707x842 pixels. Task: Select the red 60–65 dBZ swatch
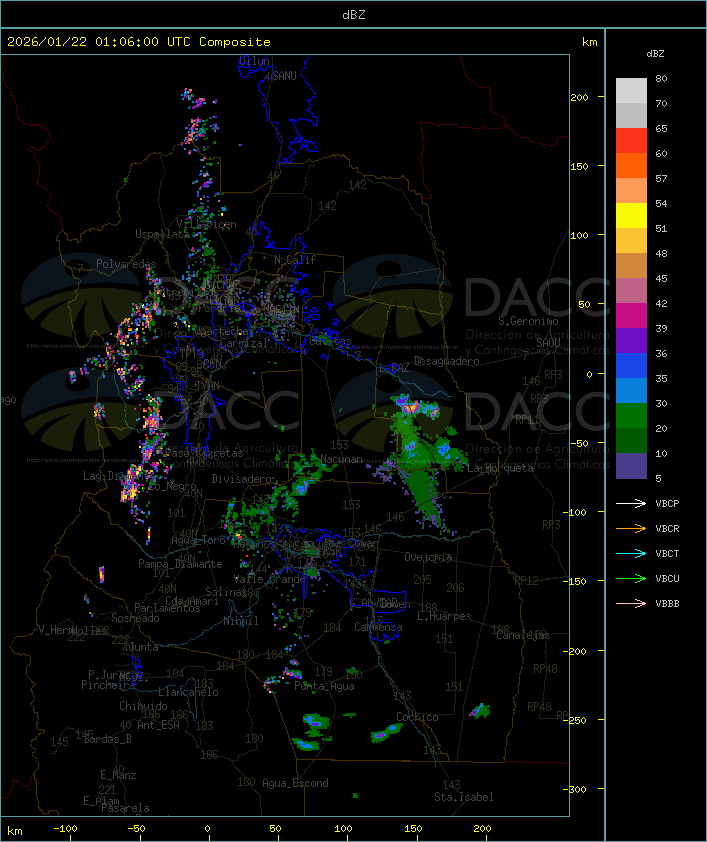click(x=631, y=141)
